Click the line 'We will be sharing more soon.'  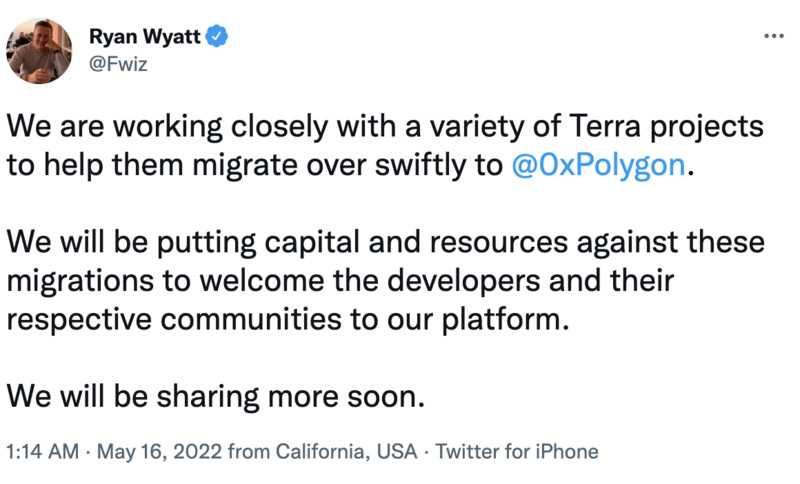(216, 394)
